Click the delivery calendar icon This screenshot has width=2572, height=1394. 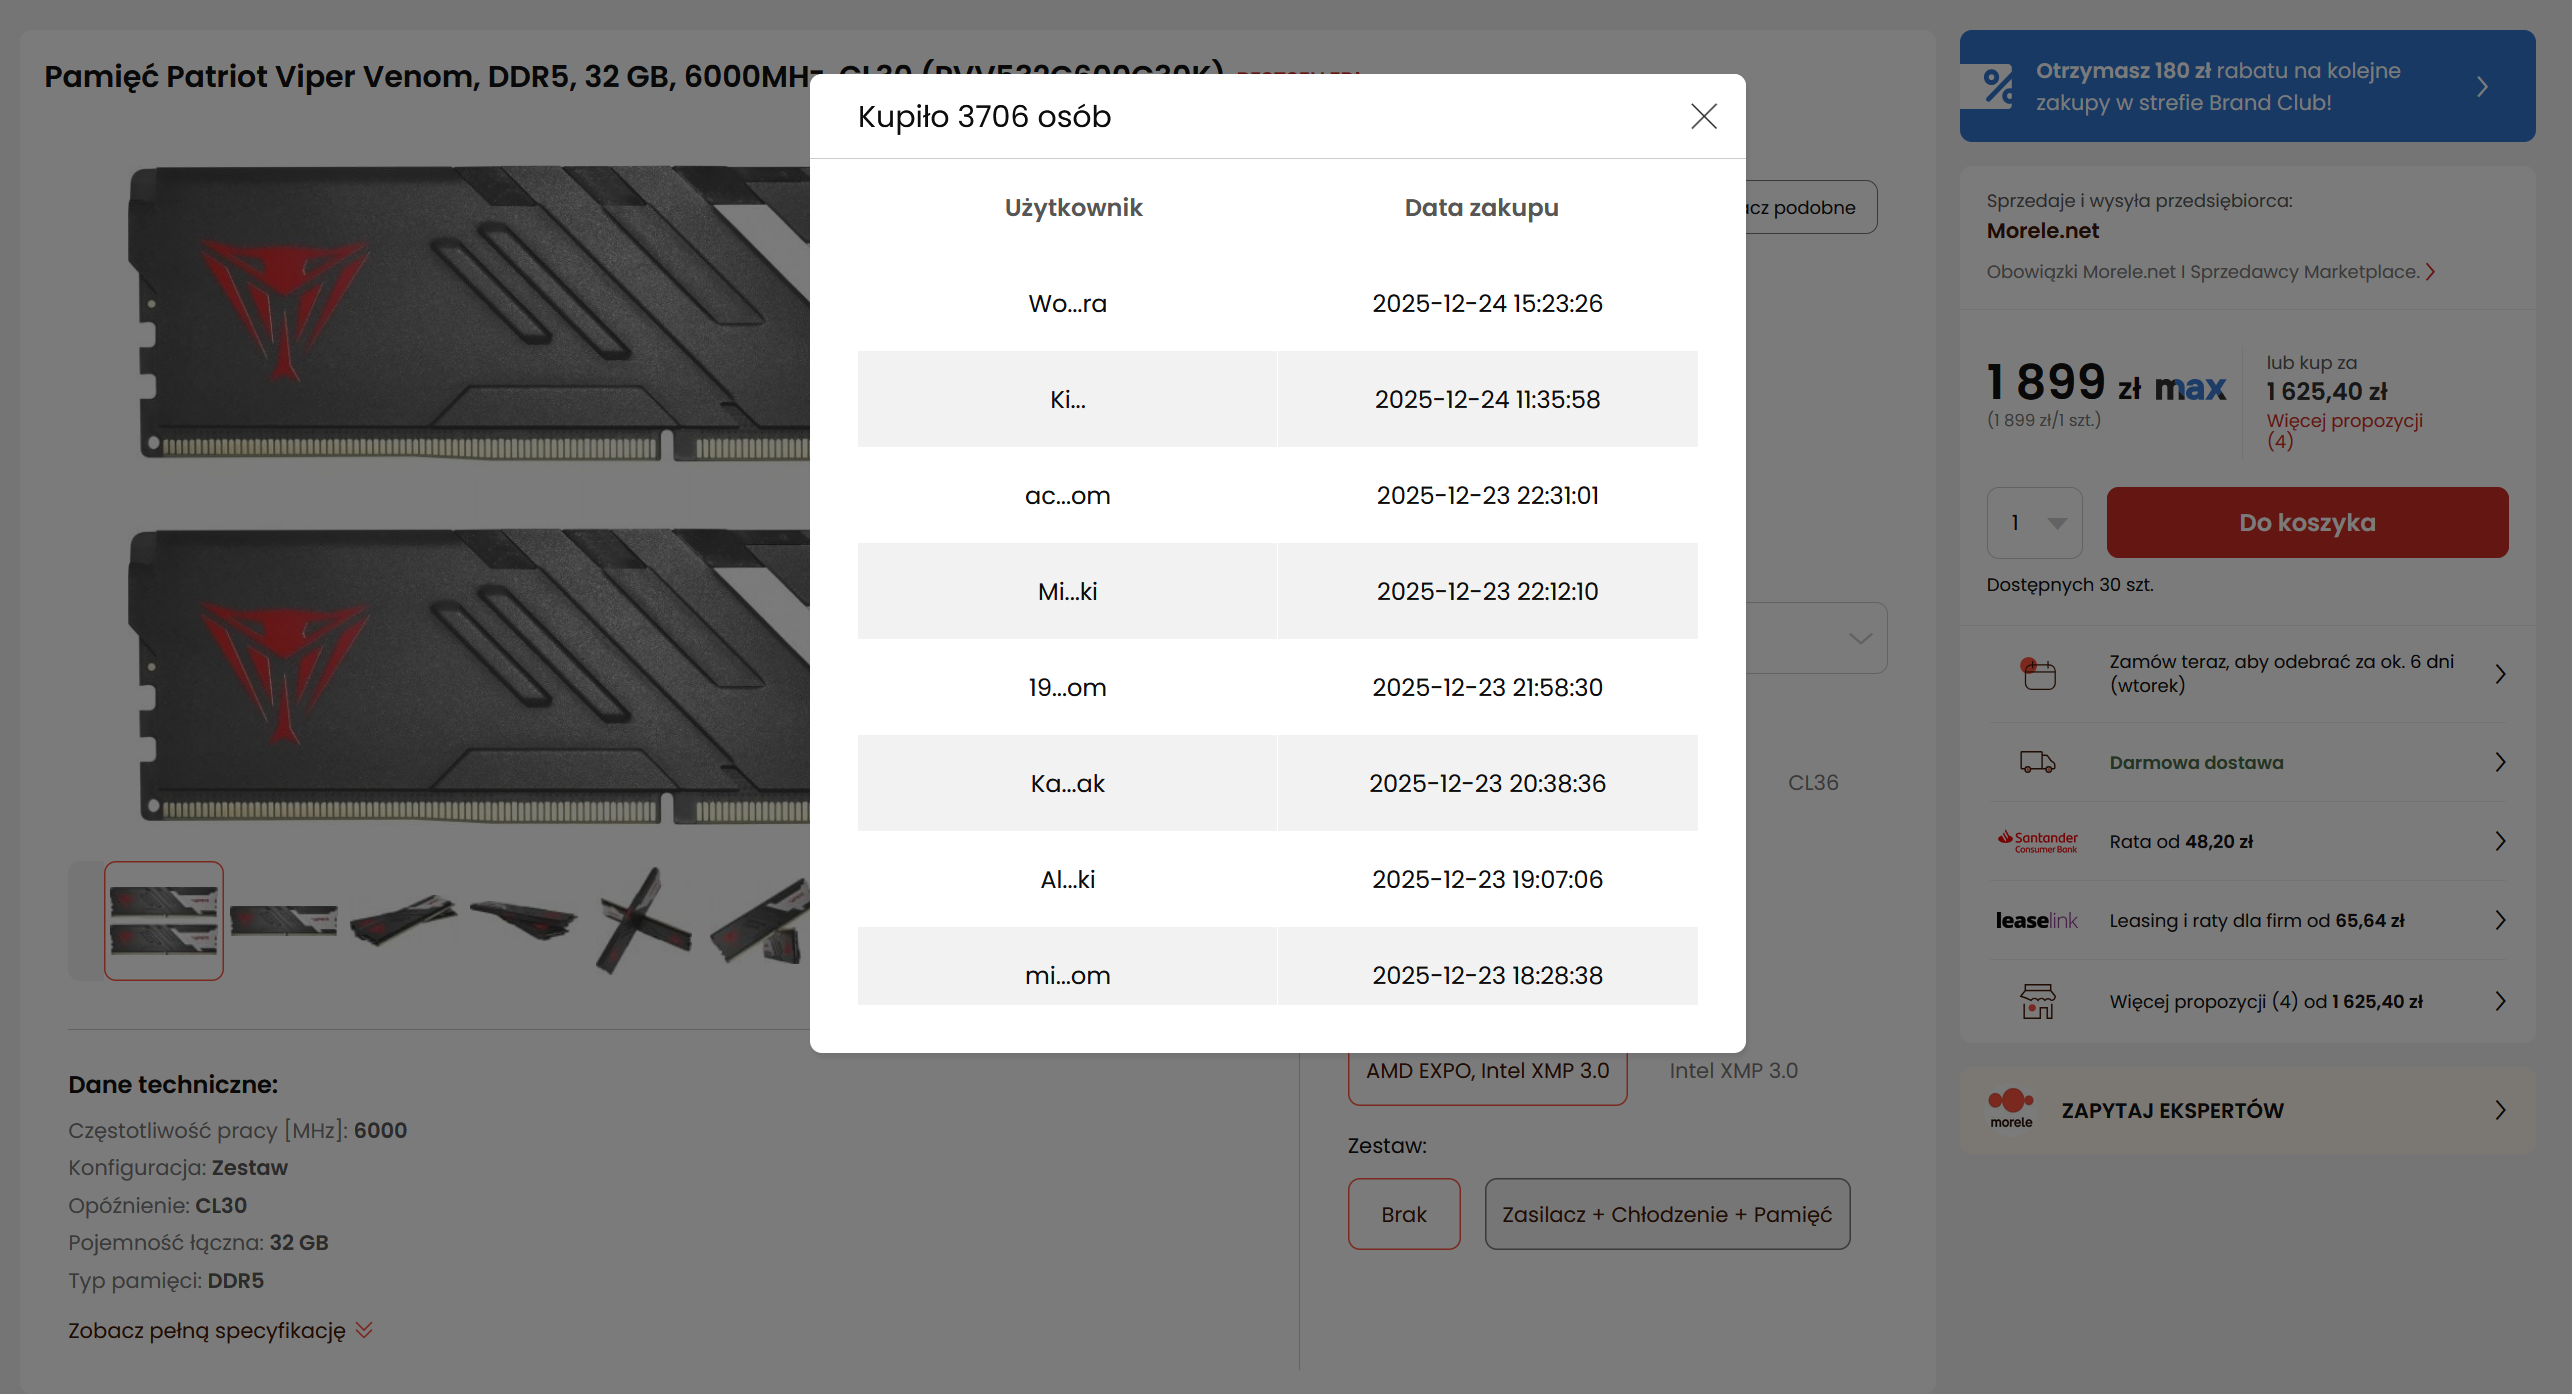(2038, 674)
